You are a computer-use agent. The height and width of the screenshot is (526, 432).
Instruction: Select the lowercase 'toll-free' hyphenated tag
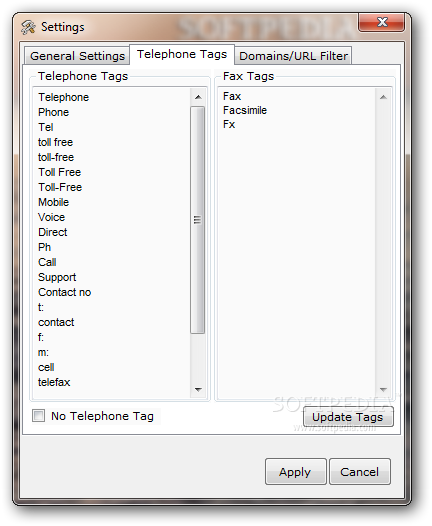coord(56,157)
